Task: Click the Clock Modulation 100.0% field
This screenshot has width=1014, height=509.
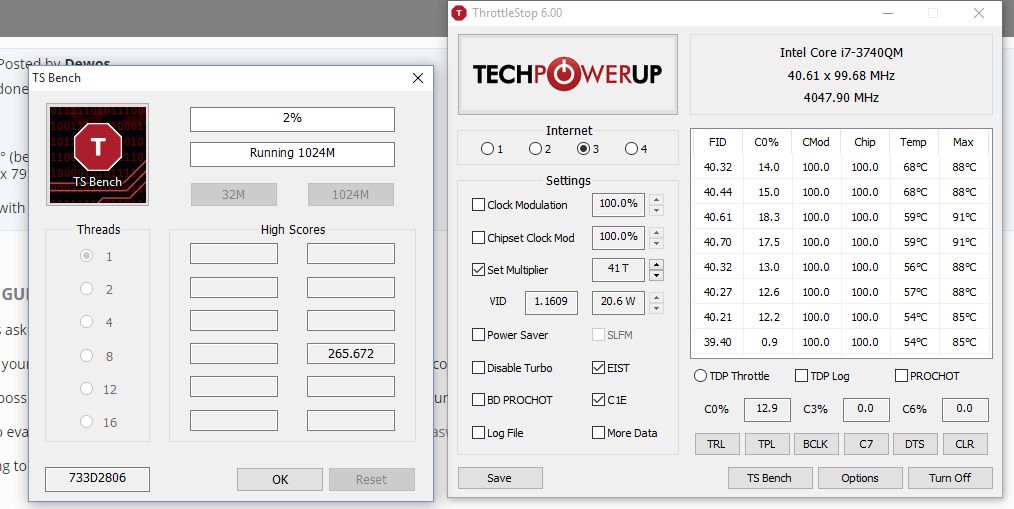Action: [618, 204]
